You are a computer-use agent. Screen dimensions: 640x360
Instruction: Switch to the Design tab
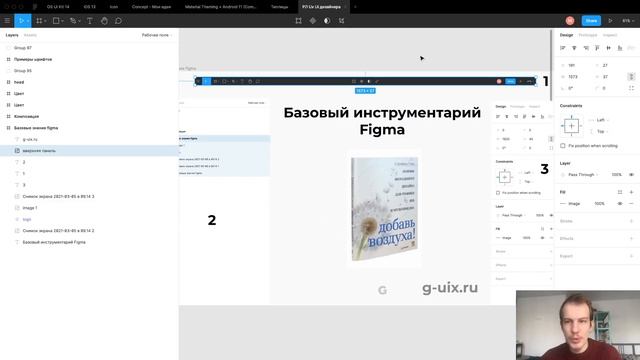pyautogui.click(x=567, y=35)
